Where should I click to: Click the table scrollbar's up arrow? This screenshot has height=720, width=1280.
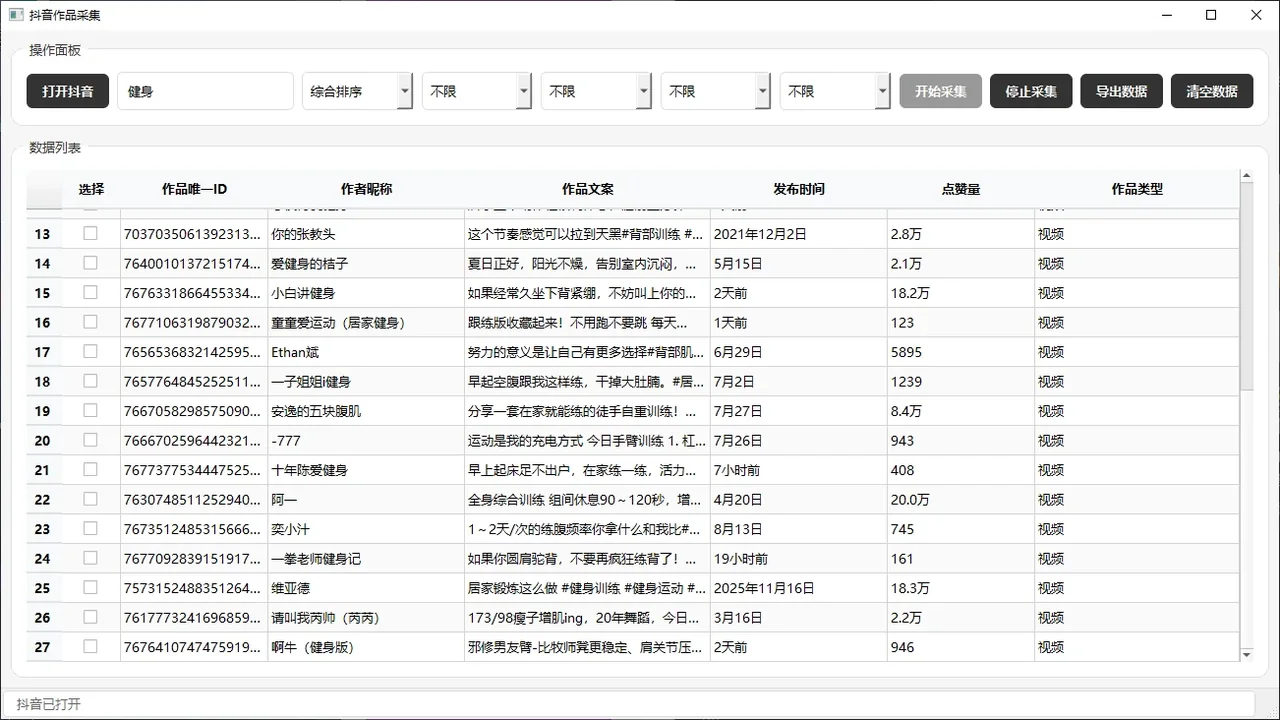(x=1246, y=176)
